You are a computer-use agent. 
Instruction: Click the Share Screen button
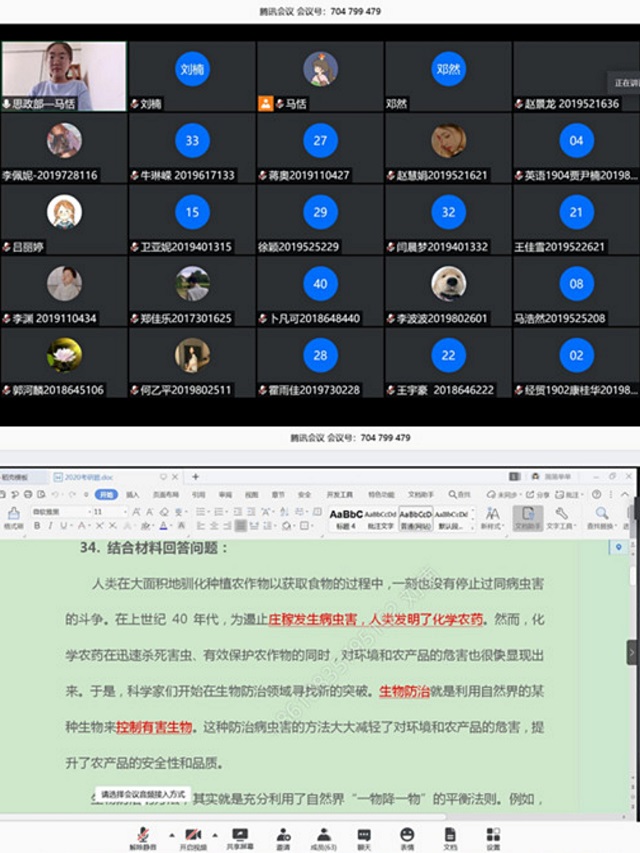coord(240,838)
